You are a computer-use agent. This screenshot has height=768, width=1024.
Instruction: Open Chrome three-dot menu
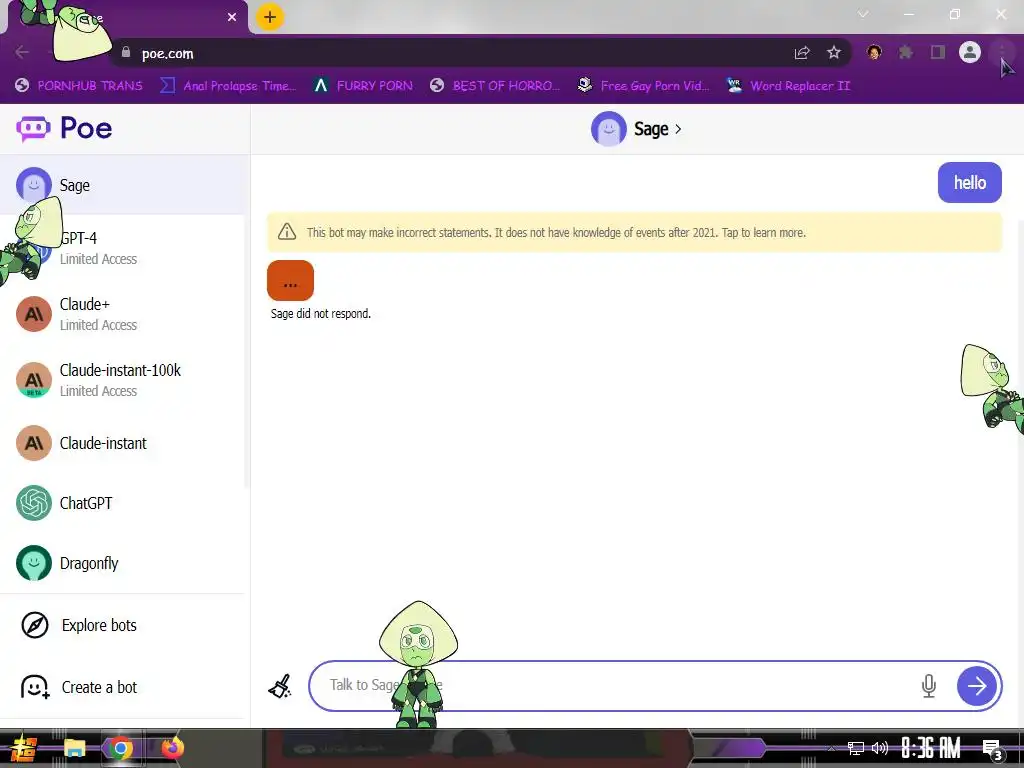1002,52
